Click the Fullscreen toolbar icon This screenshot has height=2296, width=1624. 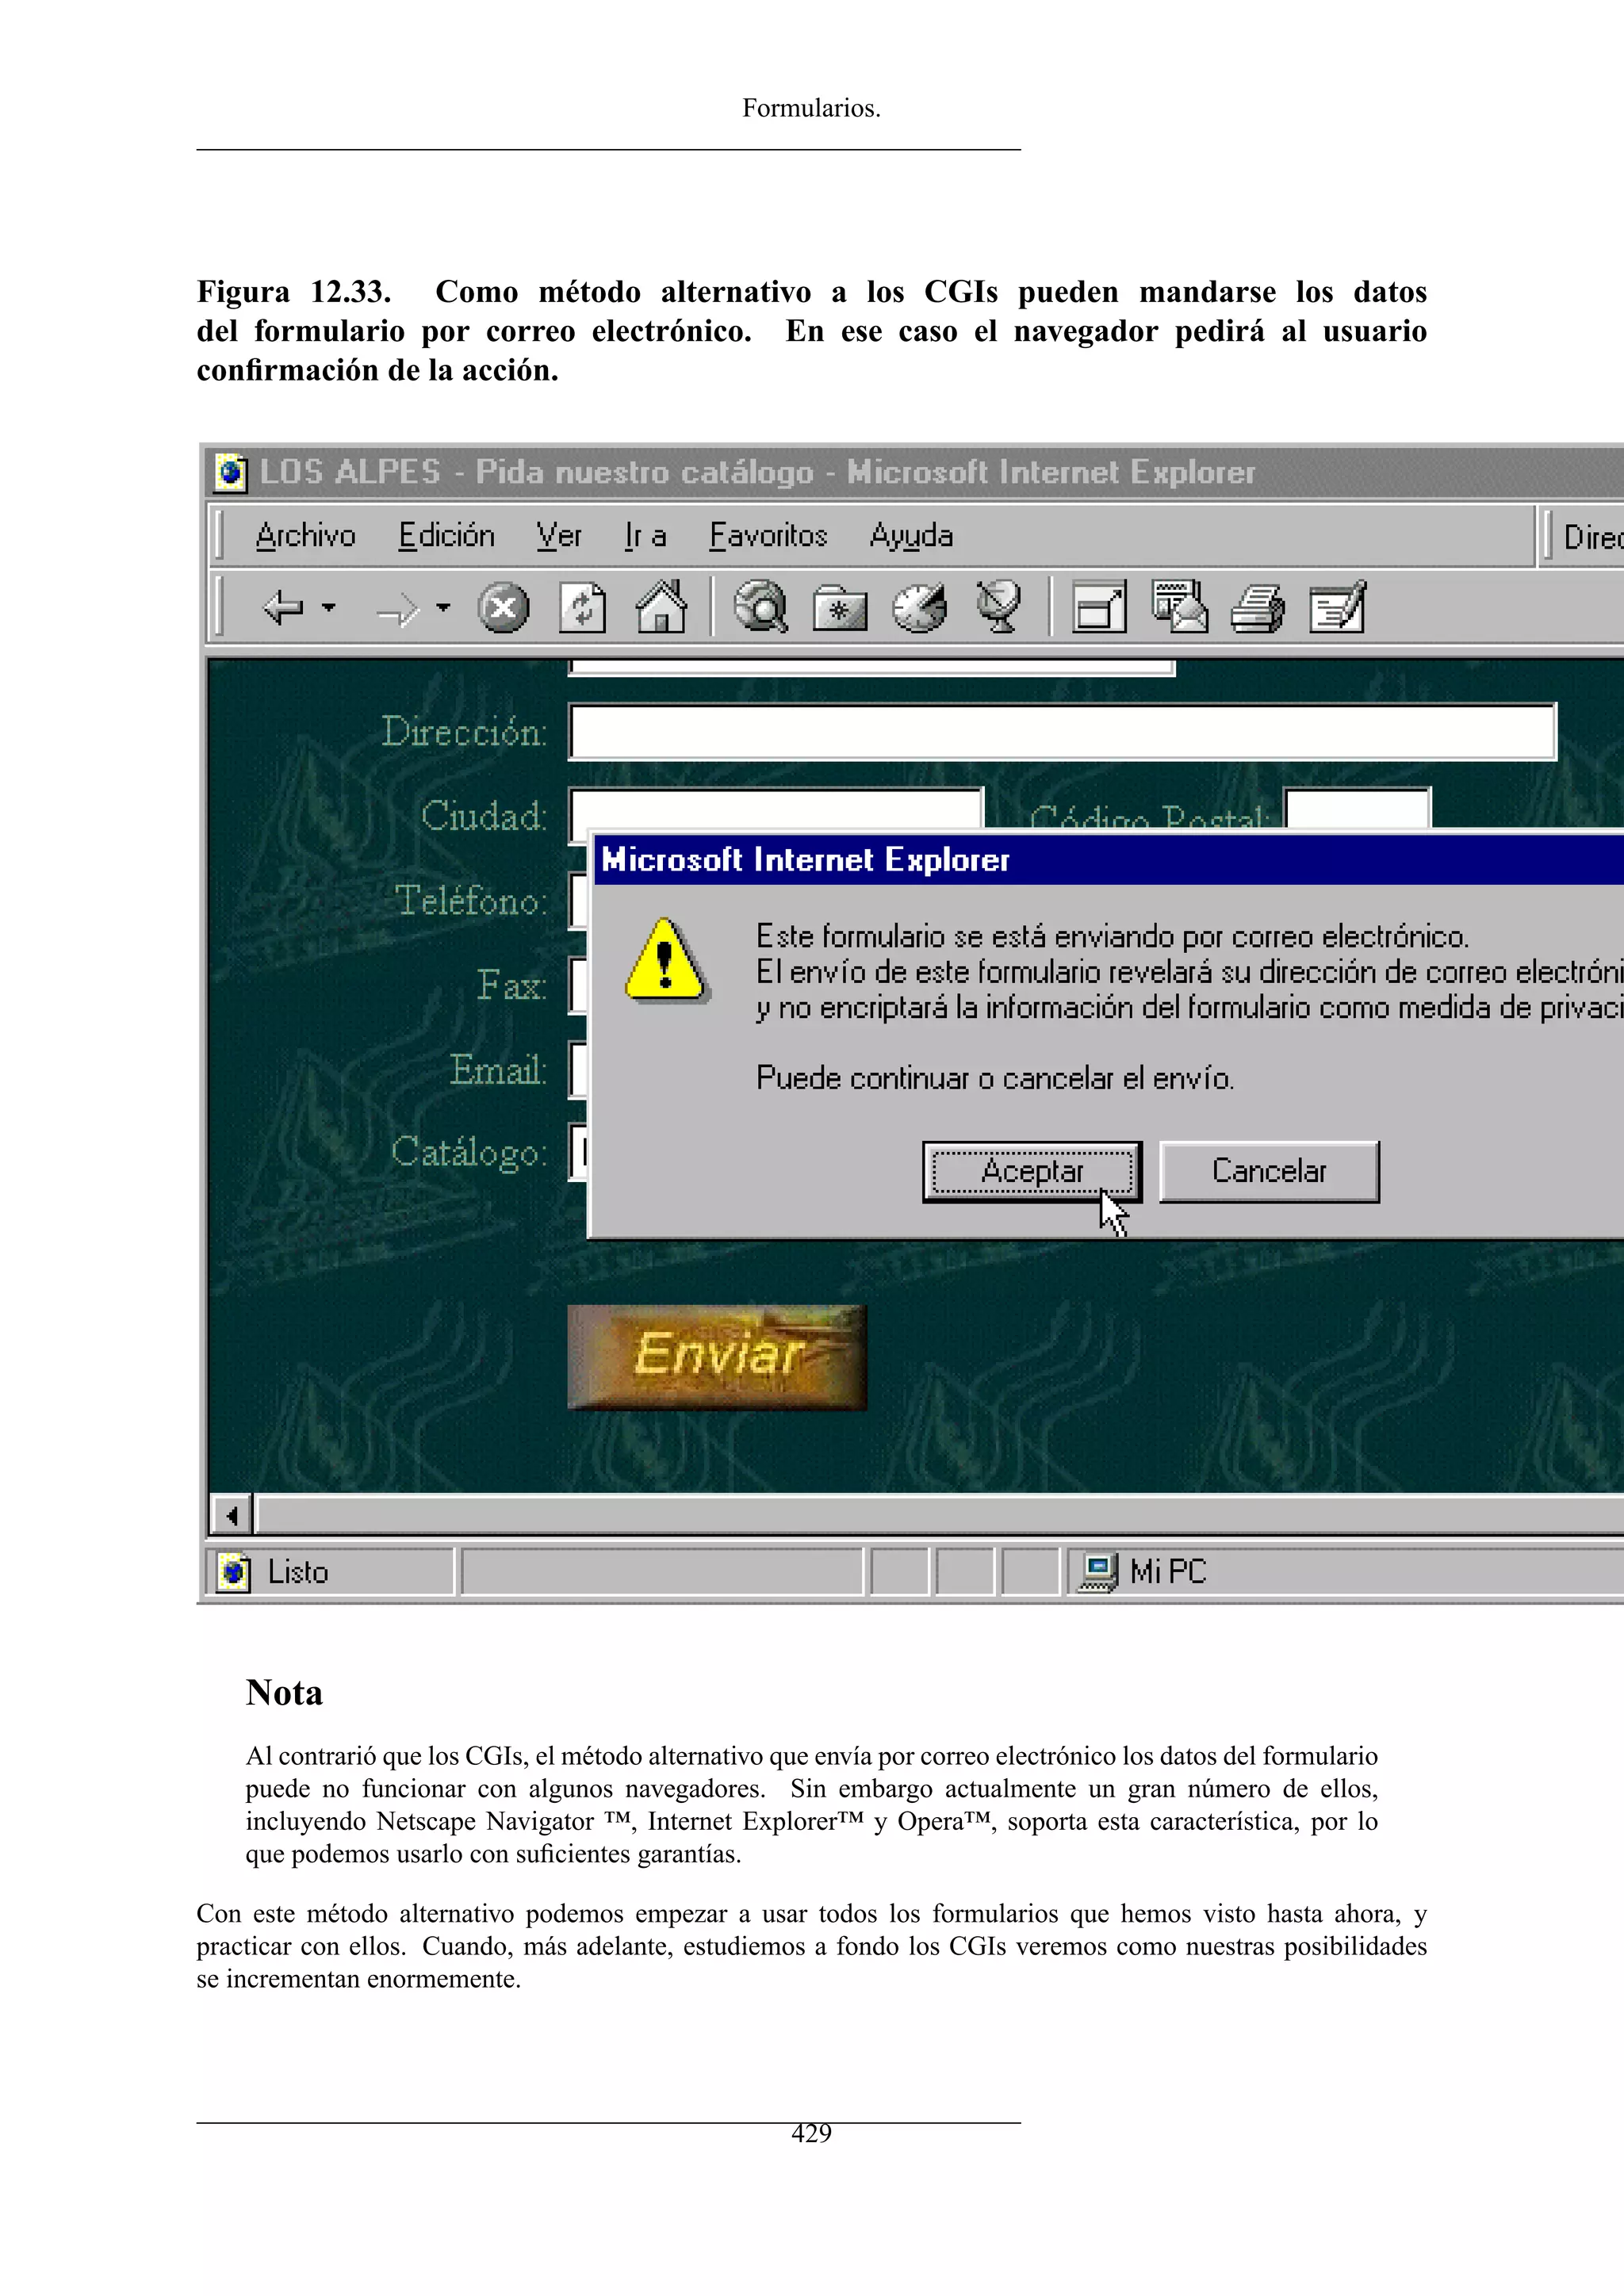[1098, 607]
